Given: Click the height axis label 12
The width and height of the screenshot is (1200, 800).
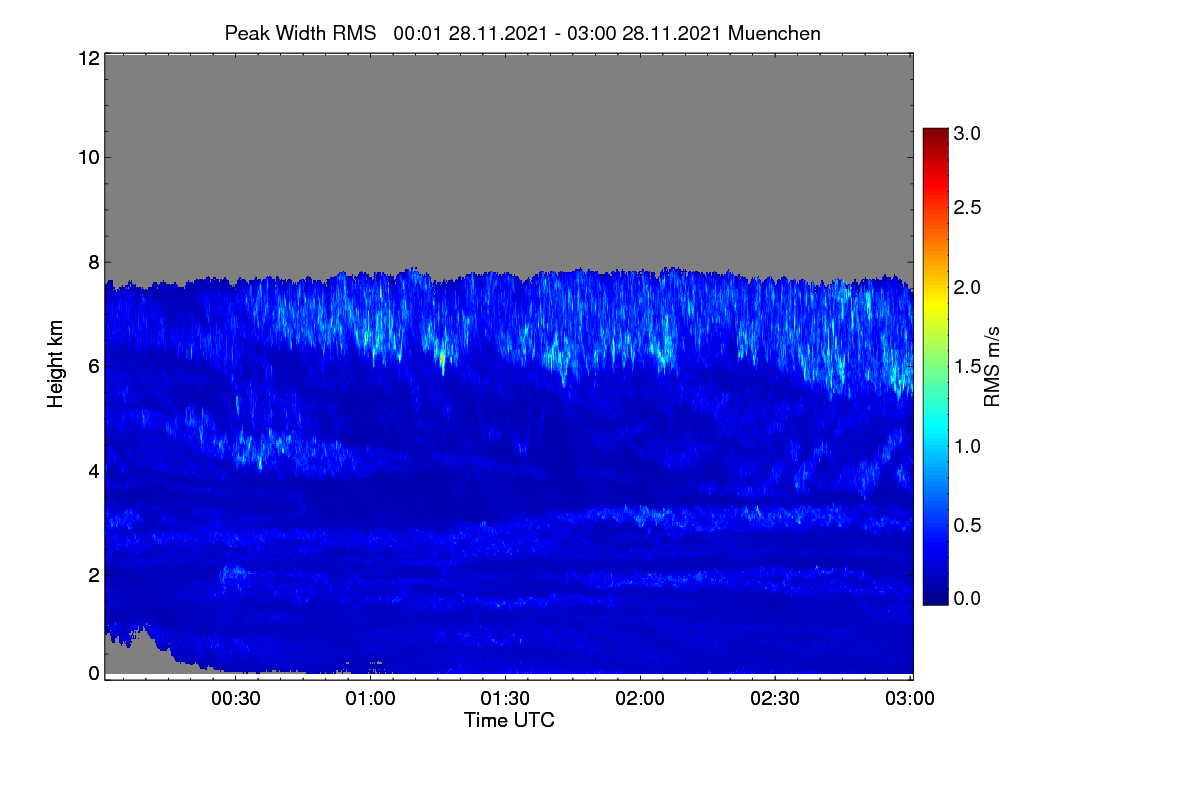Looking at the screenshot, I should [87, 58].
